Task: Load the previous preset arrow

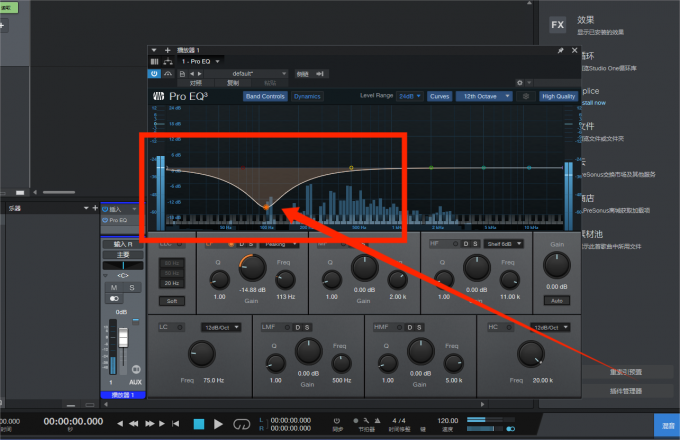Action: coord(192,74)
